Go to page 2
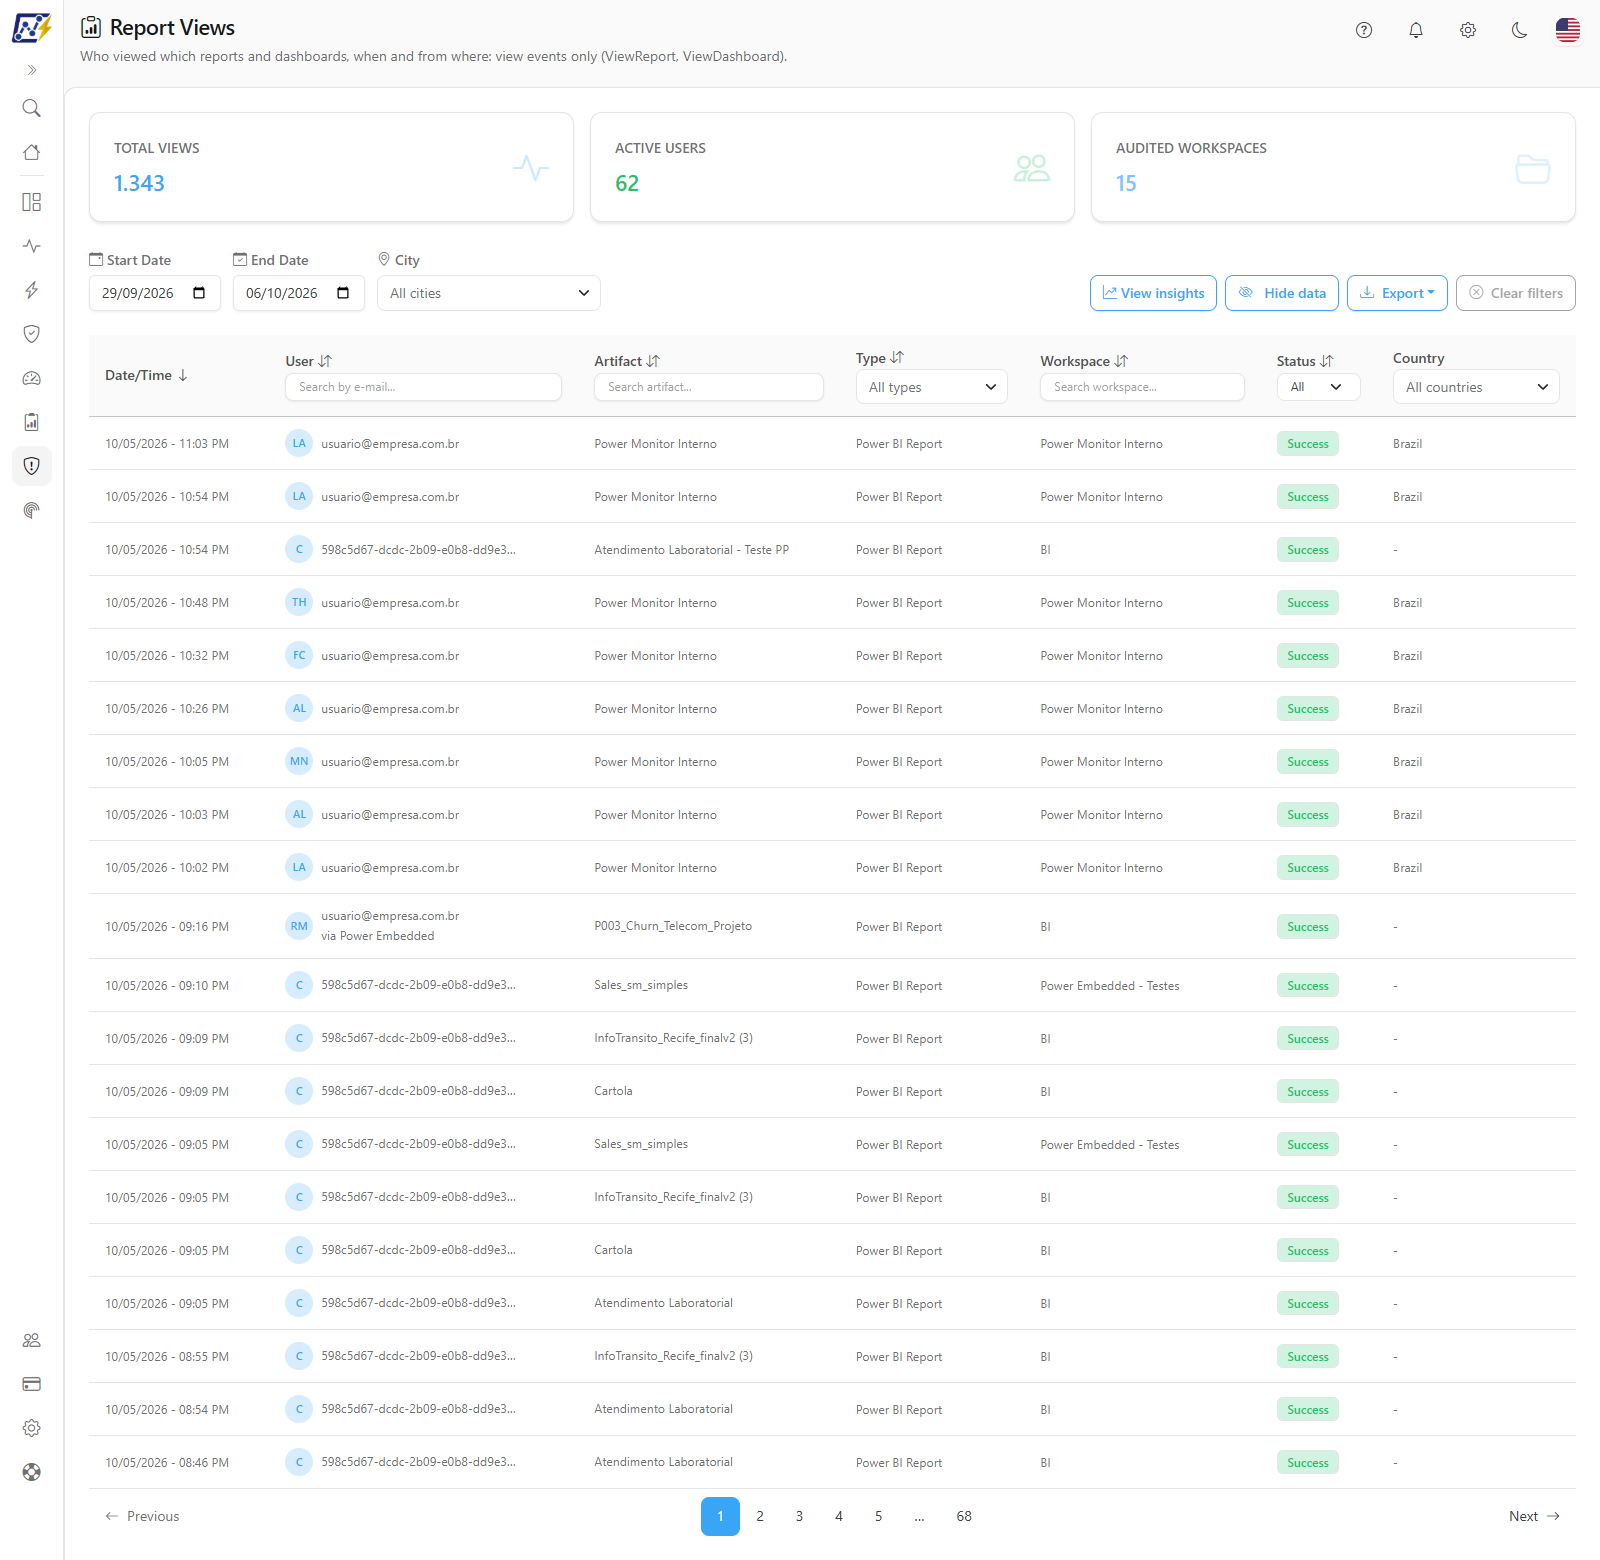Screen dimensions: 1600x1560 pyautogui.click(x=760, y=1516)
